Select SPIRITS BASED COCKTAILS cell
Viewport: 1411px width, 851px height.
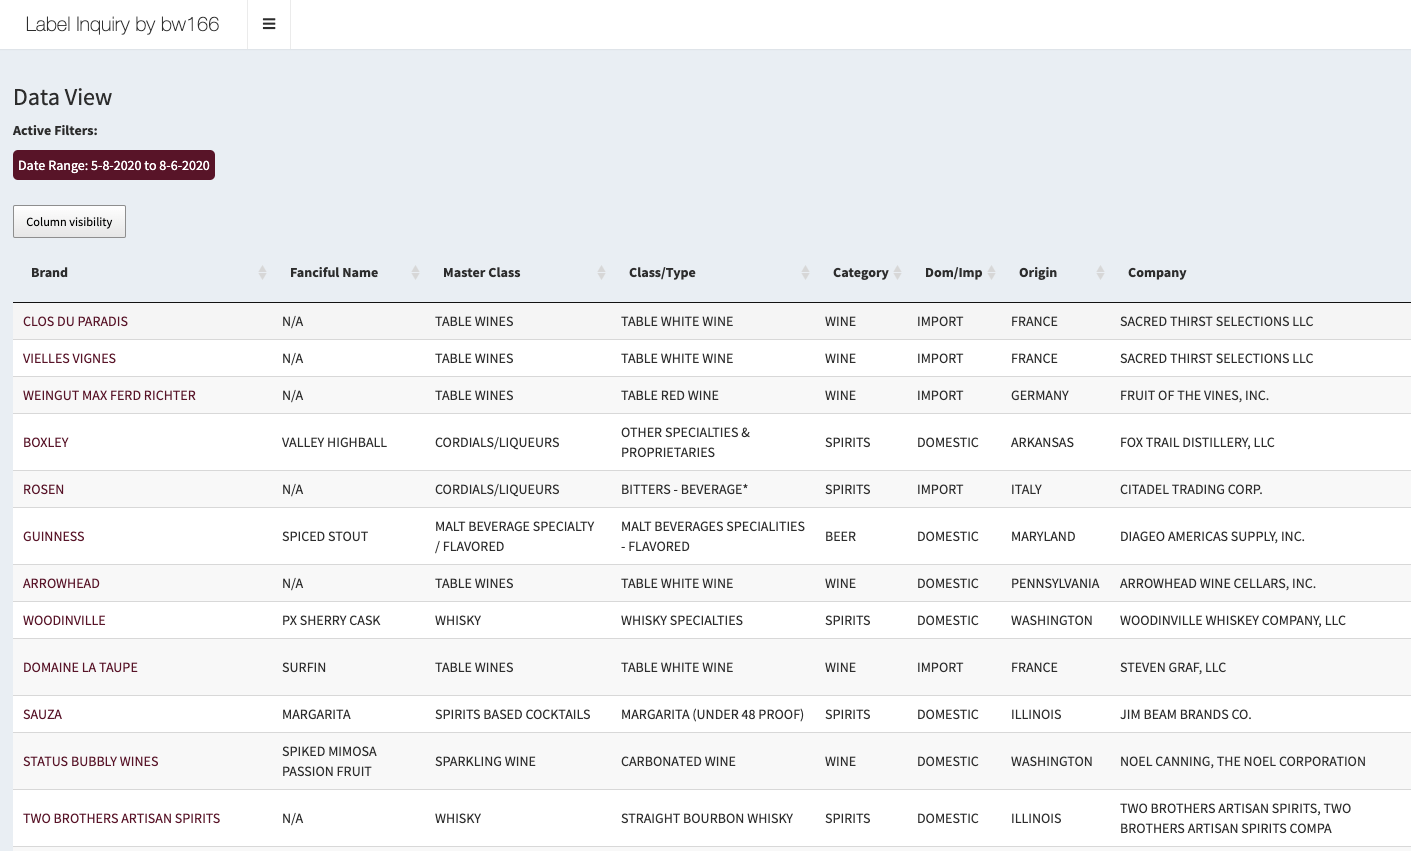click(513, 714)
